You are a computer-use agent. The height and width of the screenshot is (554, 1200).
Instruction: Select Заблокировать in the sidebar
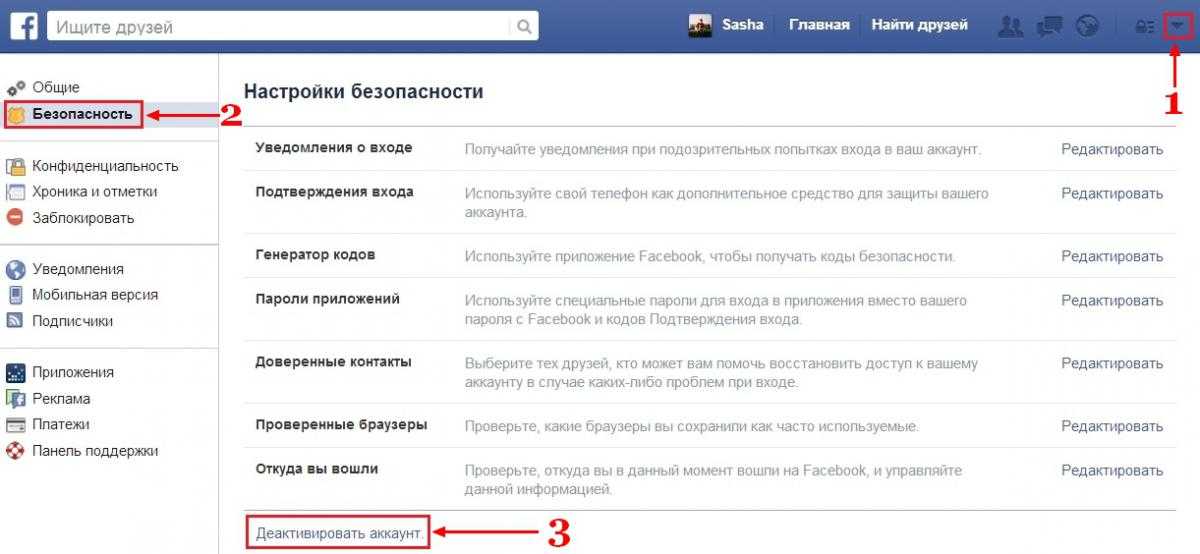click(x=82, y=218)
